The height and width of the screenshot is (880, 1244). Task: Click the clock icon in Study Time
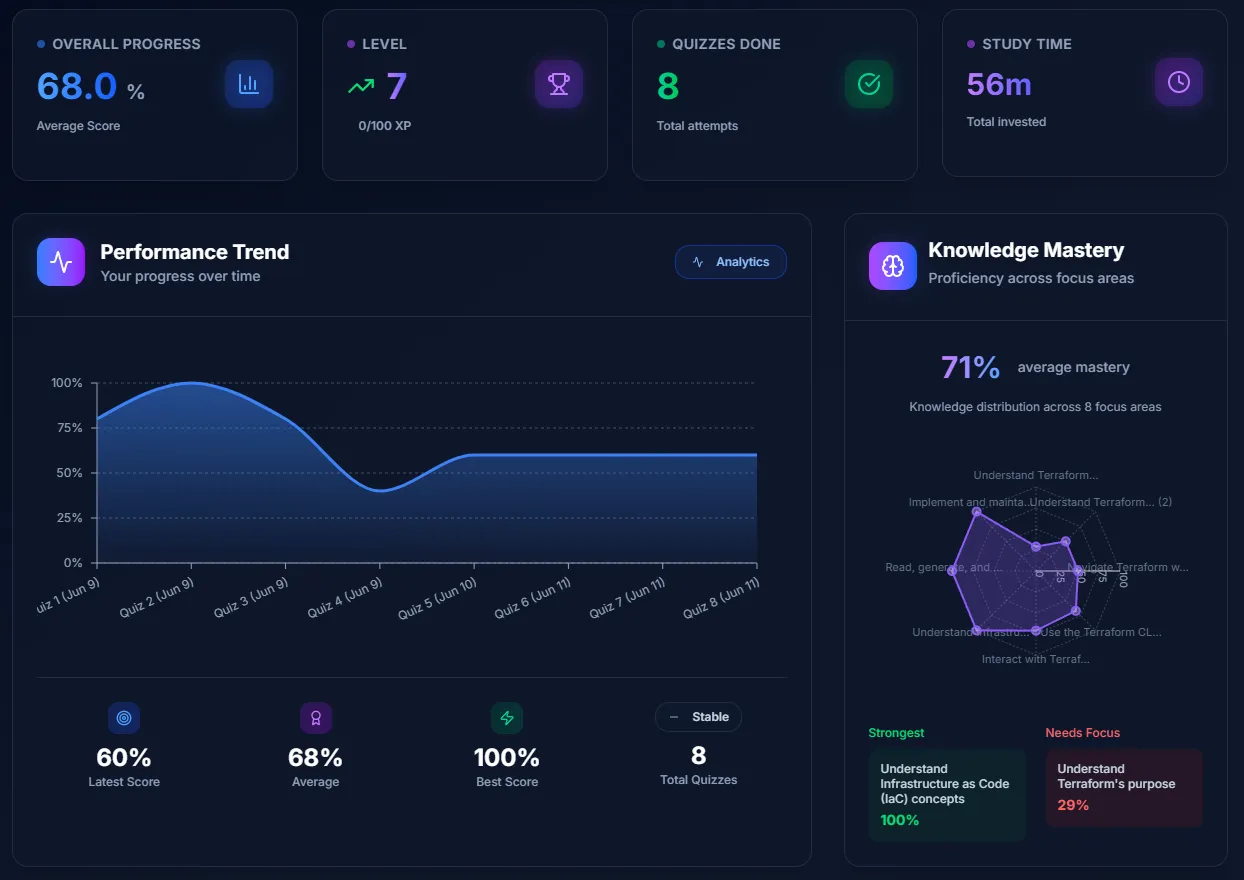[x=1178, y=82]
